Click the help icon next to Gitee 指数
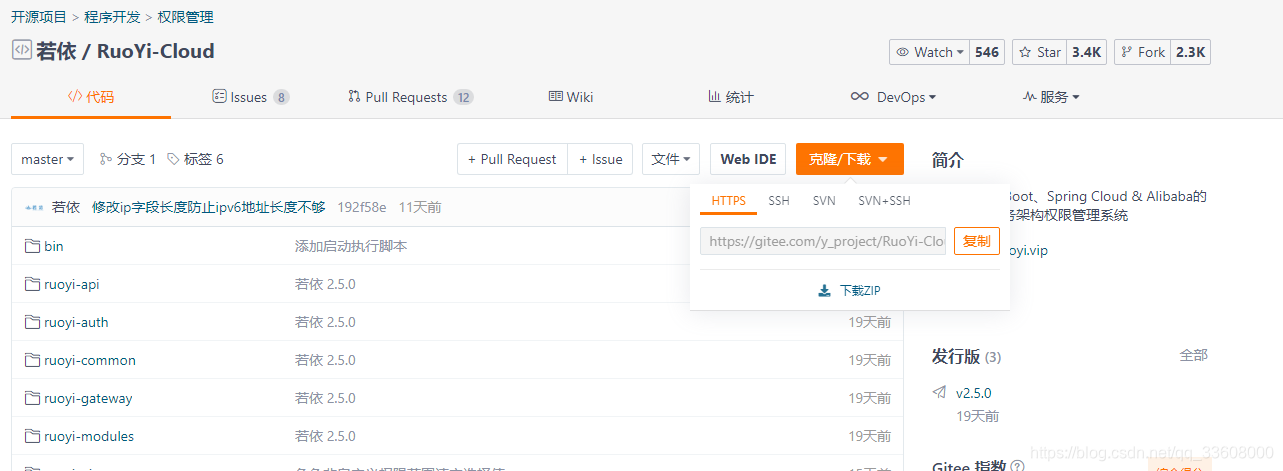 click(1017, 467)
